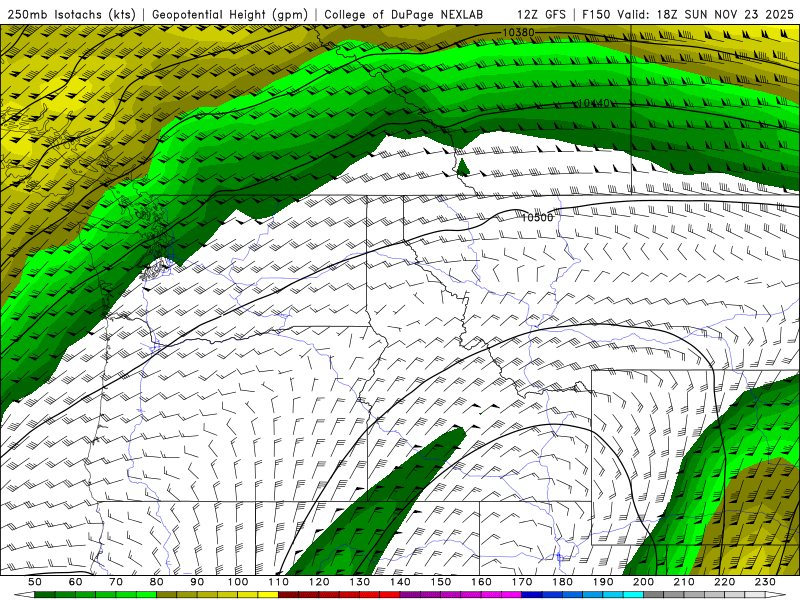Screen dimensions: 800x600
Task: Select the '12Z GFS' model run label
Action: [x=541, y=14]
